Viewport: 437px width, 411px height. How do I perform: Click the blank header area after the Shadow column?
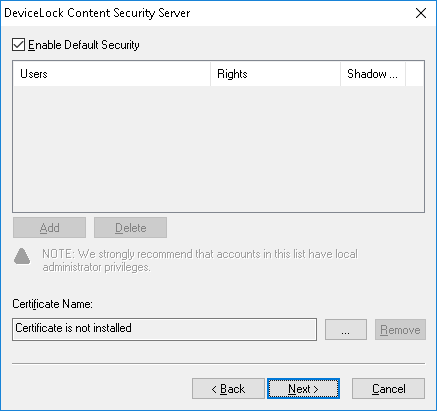coord(414,74)
